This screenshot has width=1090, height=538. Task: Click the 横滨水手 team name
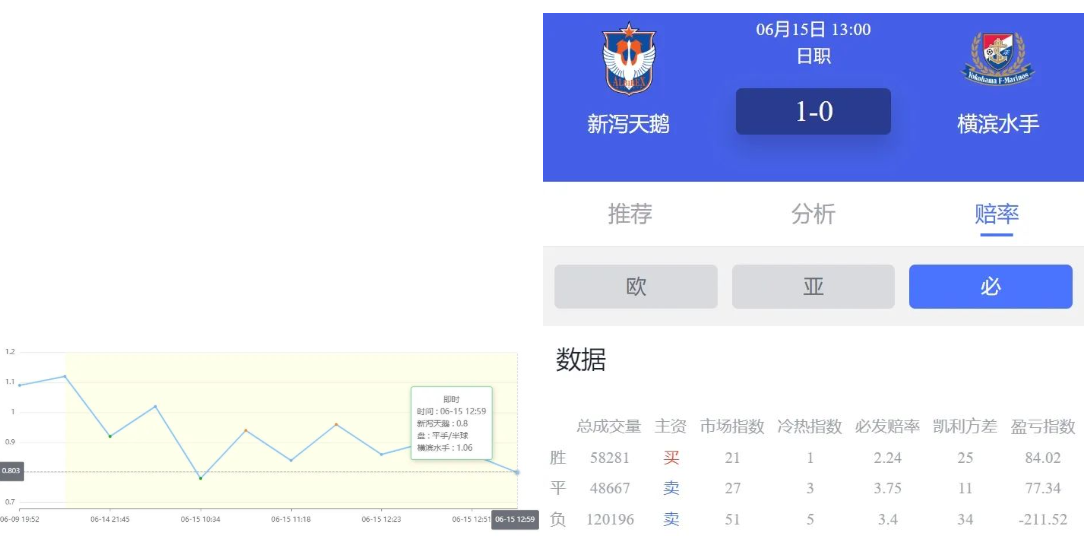coord(998,124)
